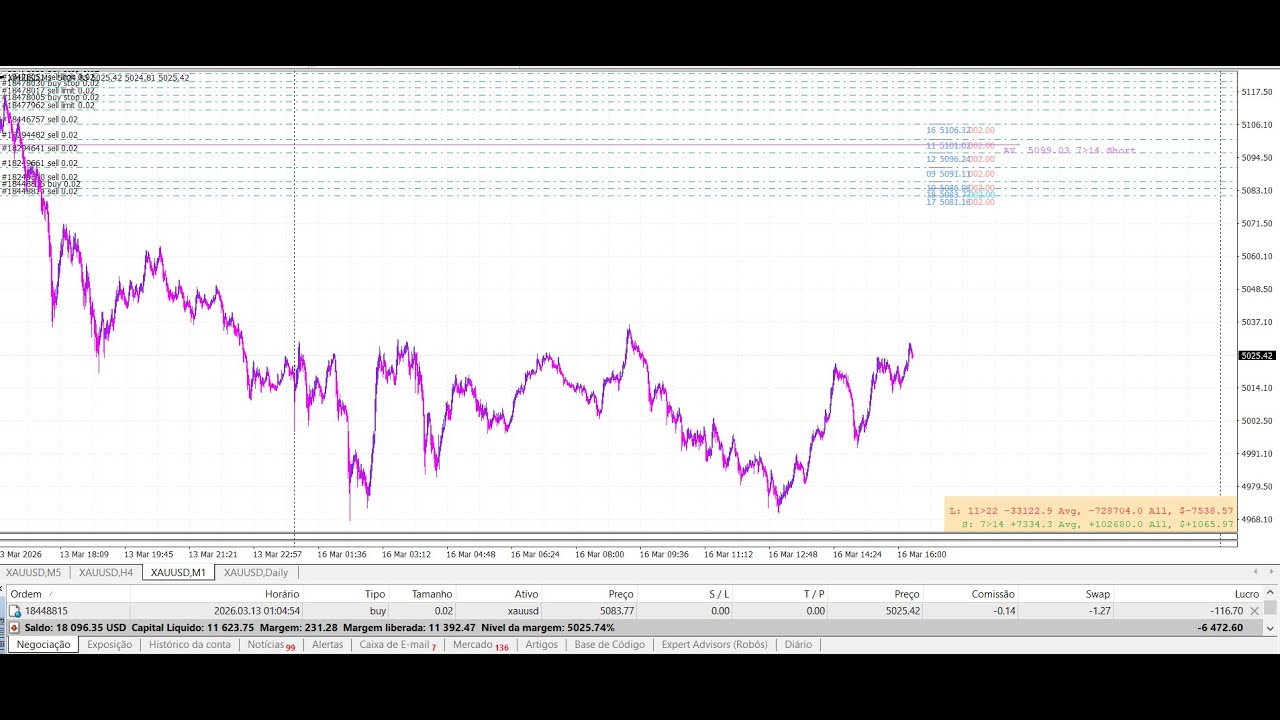Image resolution: width=1280 pixels, height=720 pixels.
Task: Open the Notícias tab
Action: click(x=271, y=645)
